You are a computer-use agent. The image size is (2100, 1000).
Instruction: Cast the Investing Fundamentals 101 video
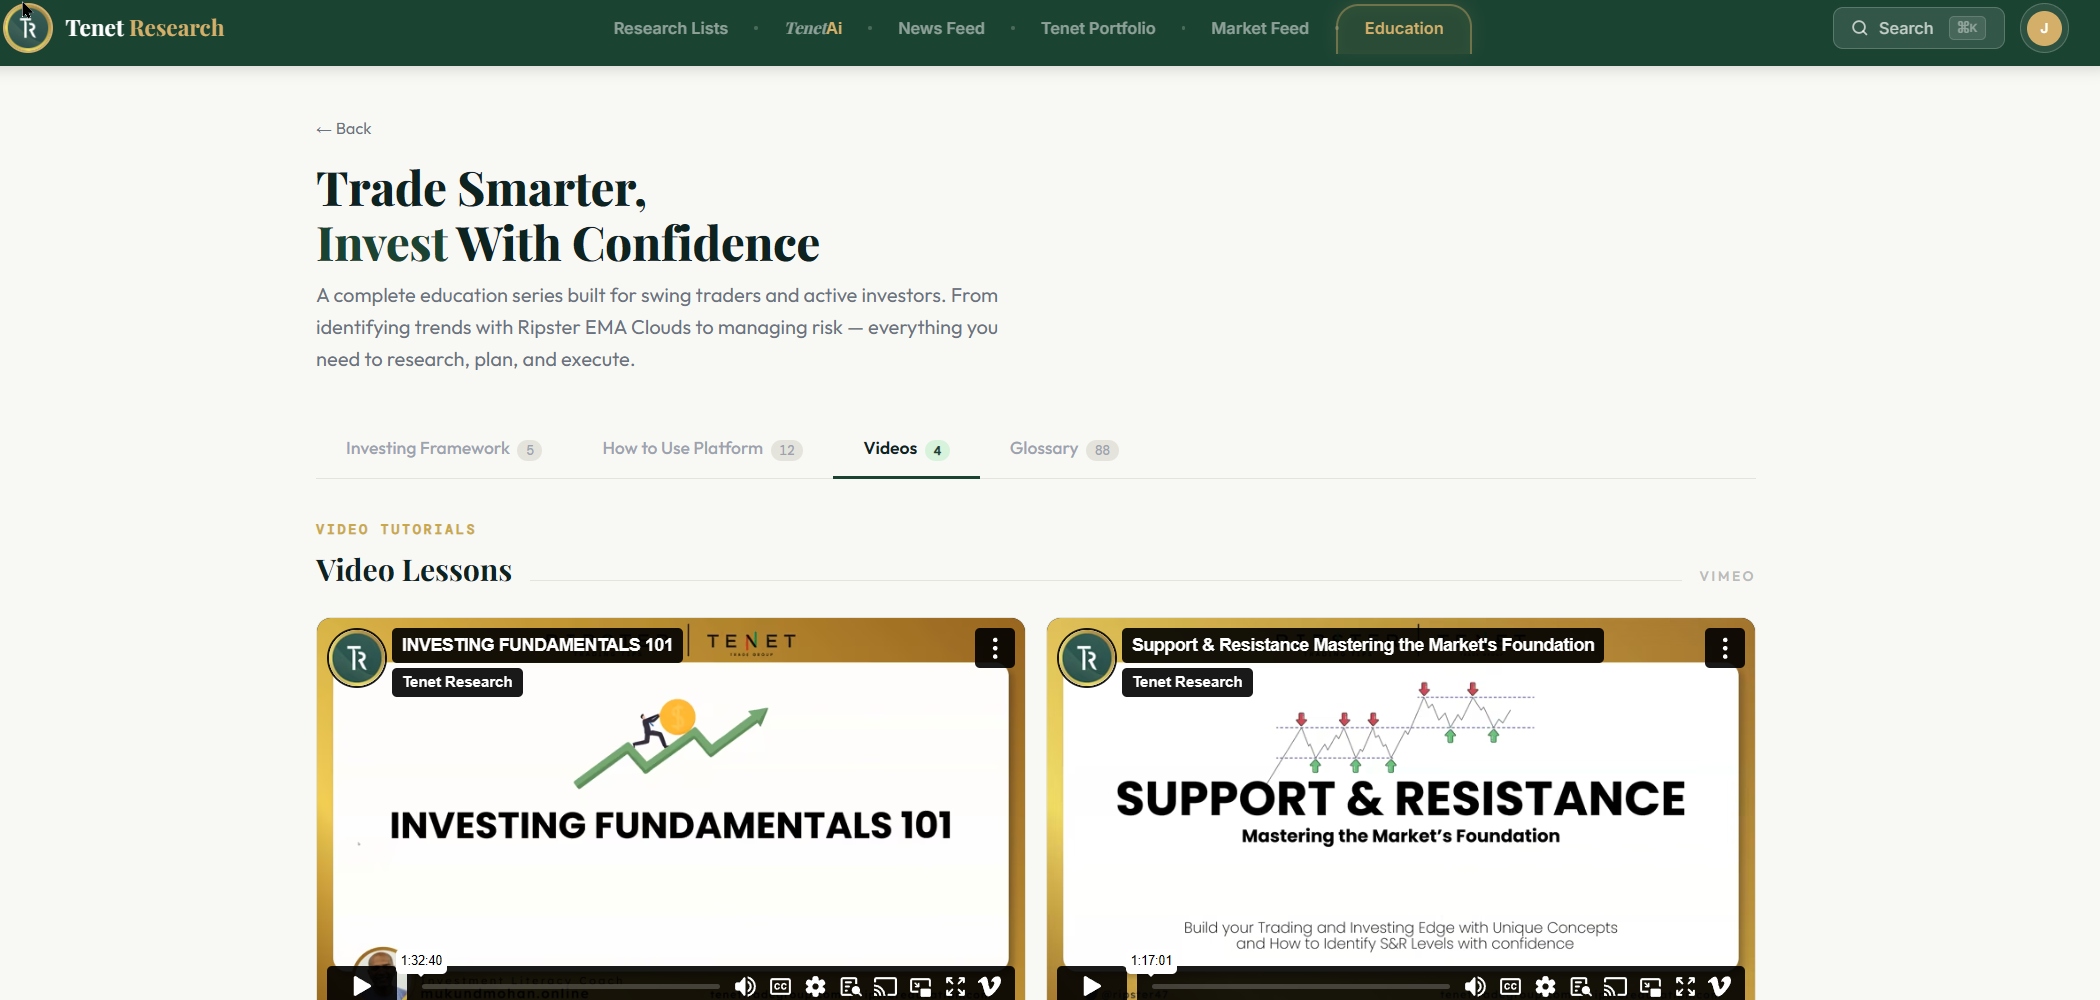point(885,987)
